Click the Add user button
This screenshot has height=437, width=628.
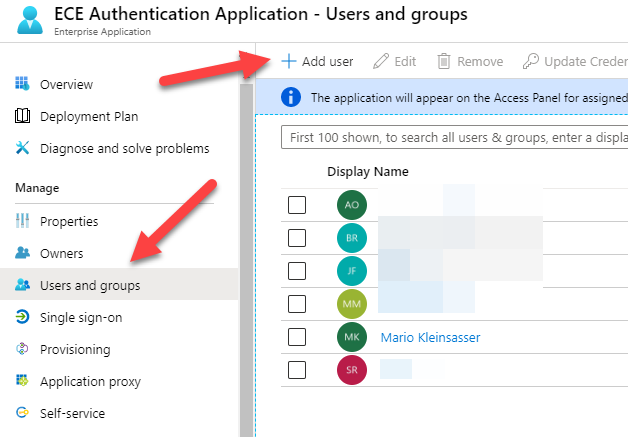(317, 61)
